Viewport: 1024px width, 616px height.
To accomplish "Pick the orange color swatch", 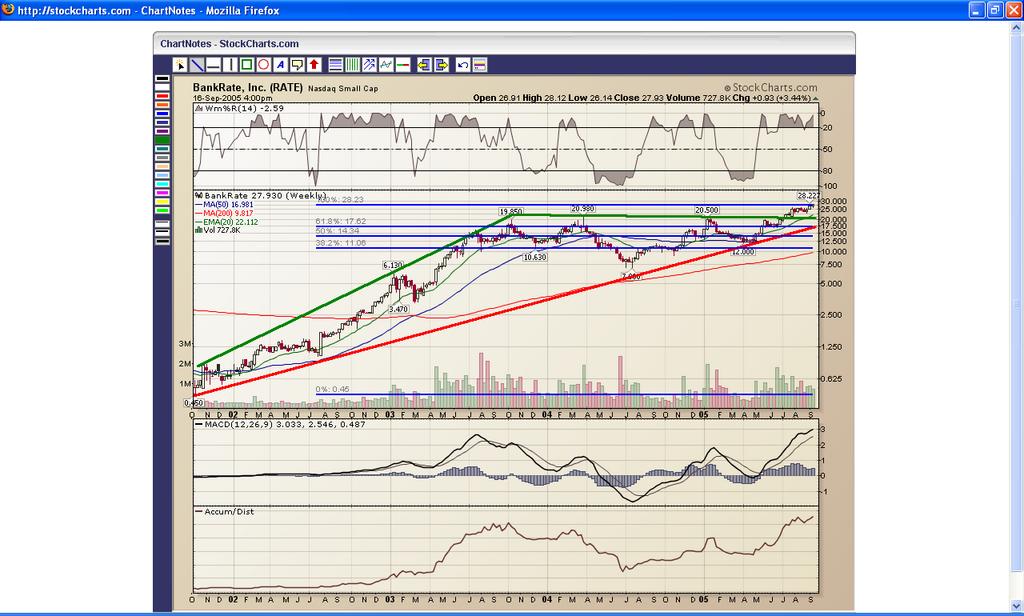I will (x=162, y=105).
